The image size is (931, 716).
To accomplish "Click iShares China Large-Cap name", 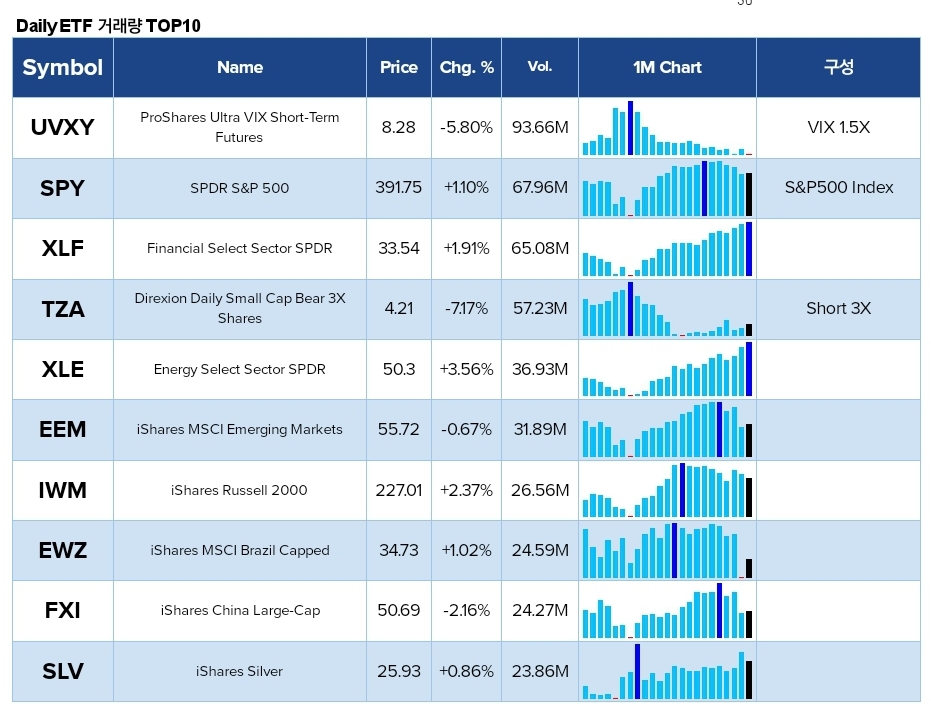I will (x=240, y=610).
